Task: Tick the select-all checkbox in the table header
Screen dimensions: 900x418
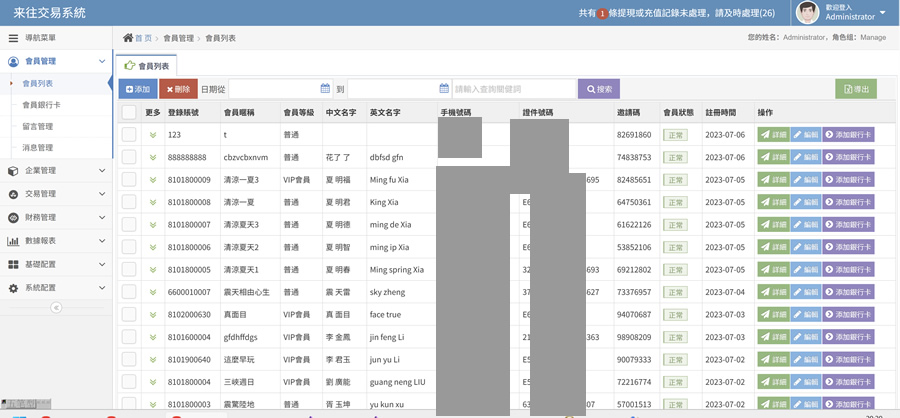Action: point(129,112)
